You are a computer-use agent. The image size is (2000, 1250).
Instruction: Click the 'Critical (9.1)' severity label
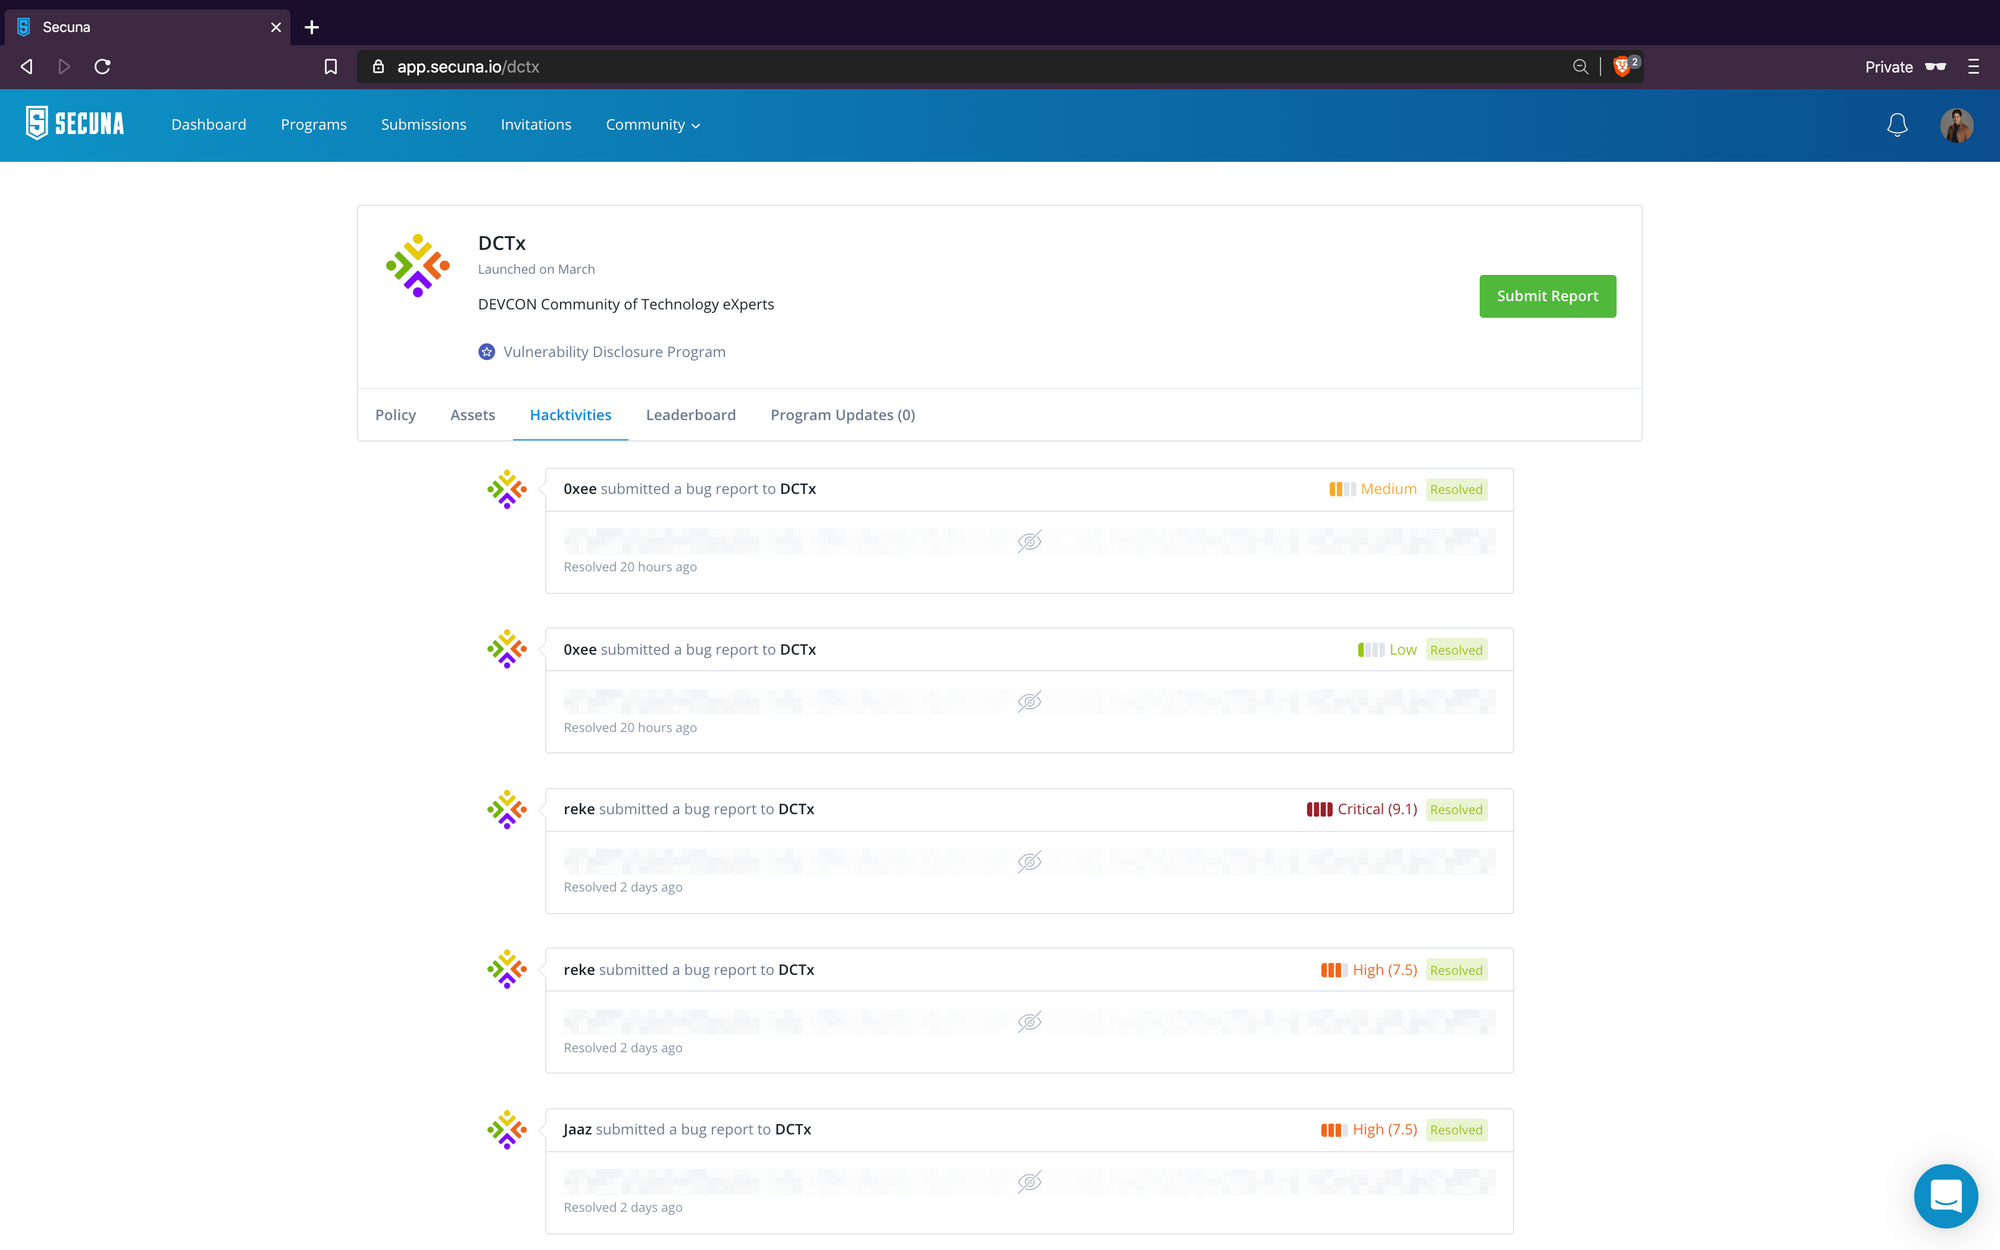click(x=1377, y=809)
